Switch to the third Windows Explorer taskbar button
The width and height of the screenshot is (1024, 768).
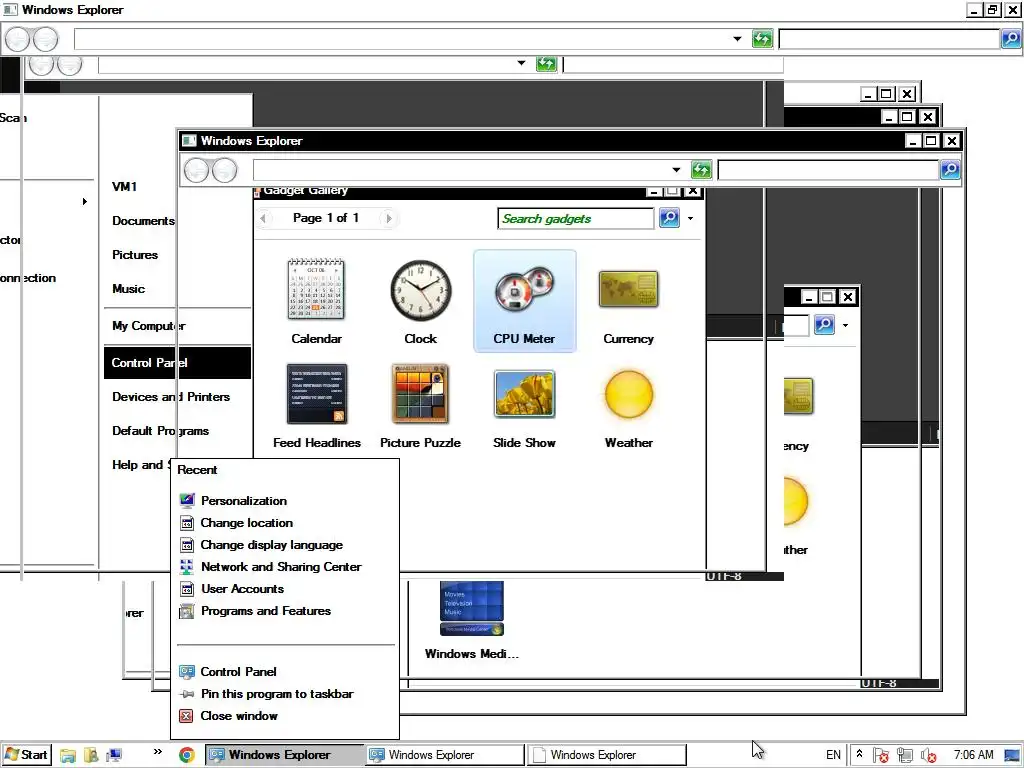pos(607,755)
